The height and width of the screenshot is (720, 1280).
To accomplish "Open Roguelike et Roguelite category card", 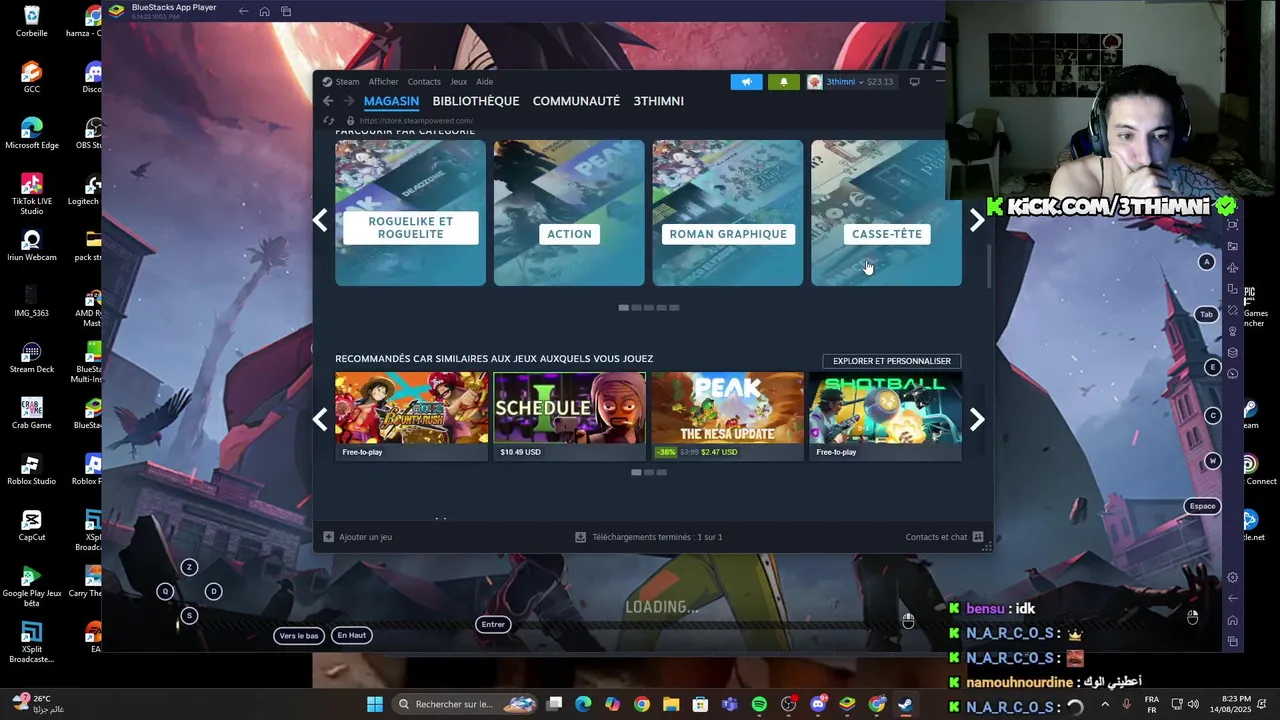I will click(x=410, y=213).
